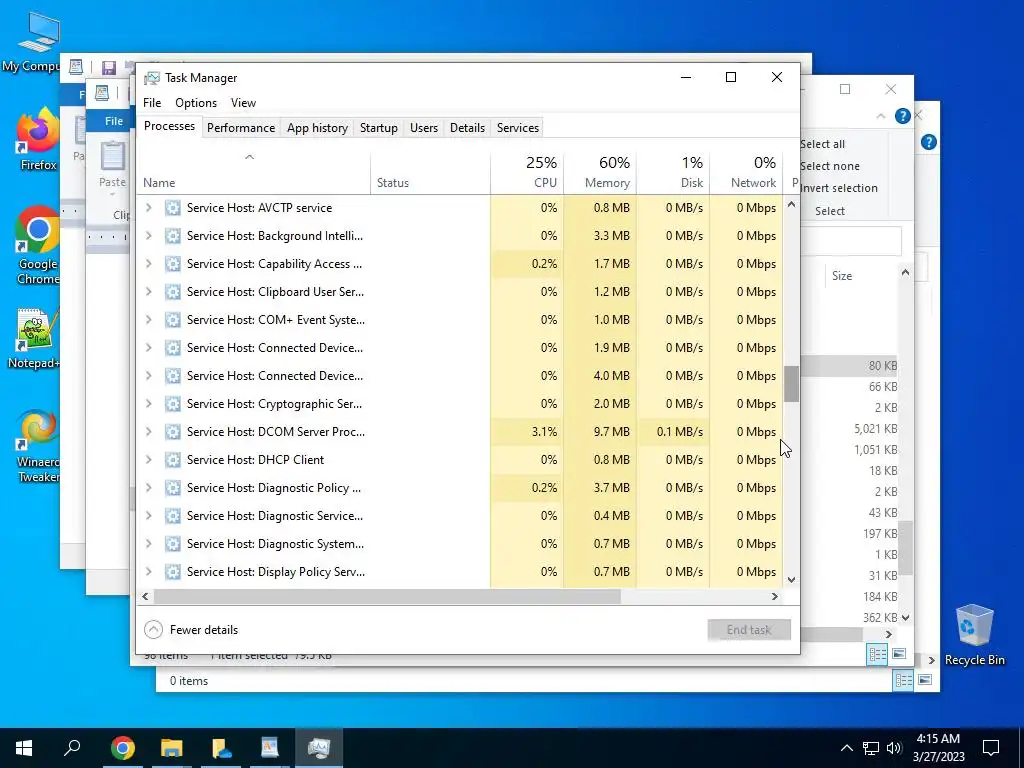Click the process list vertical scrollbar thumb
The image size is (1024, 768).
[791, 384]
